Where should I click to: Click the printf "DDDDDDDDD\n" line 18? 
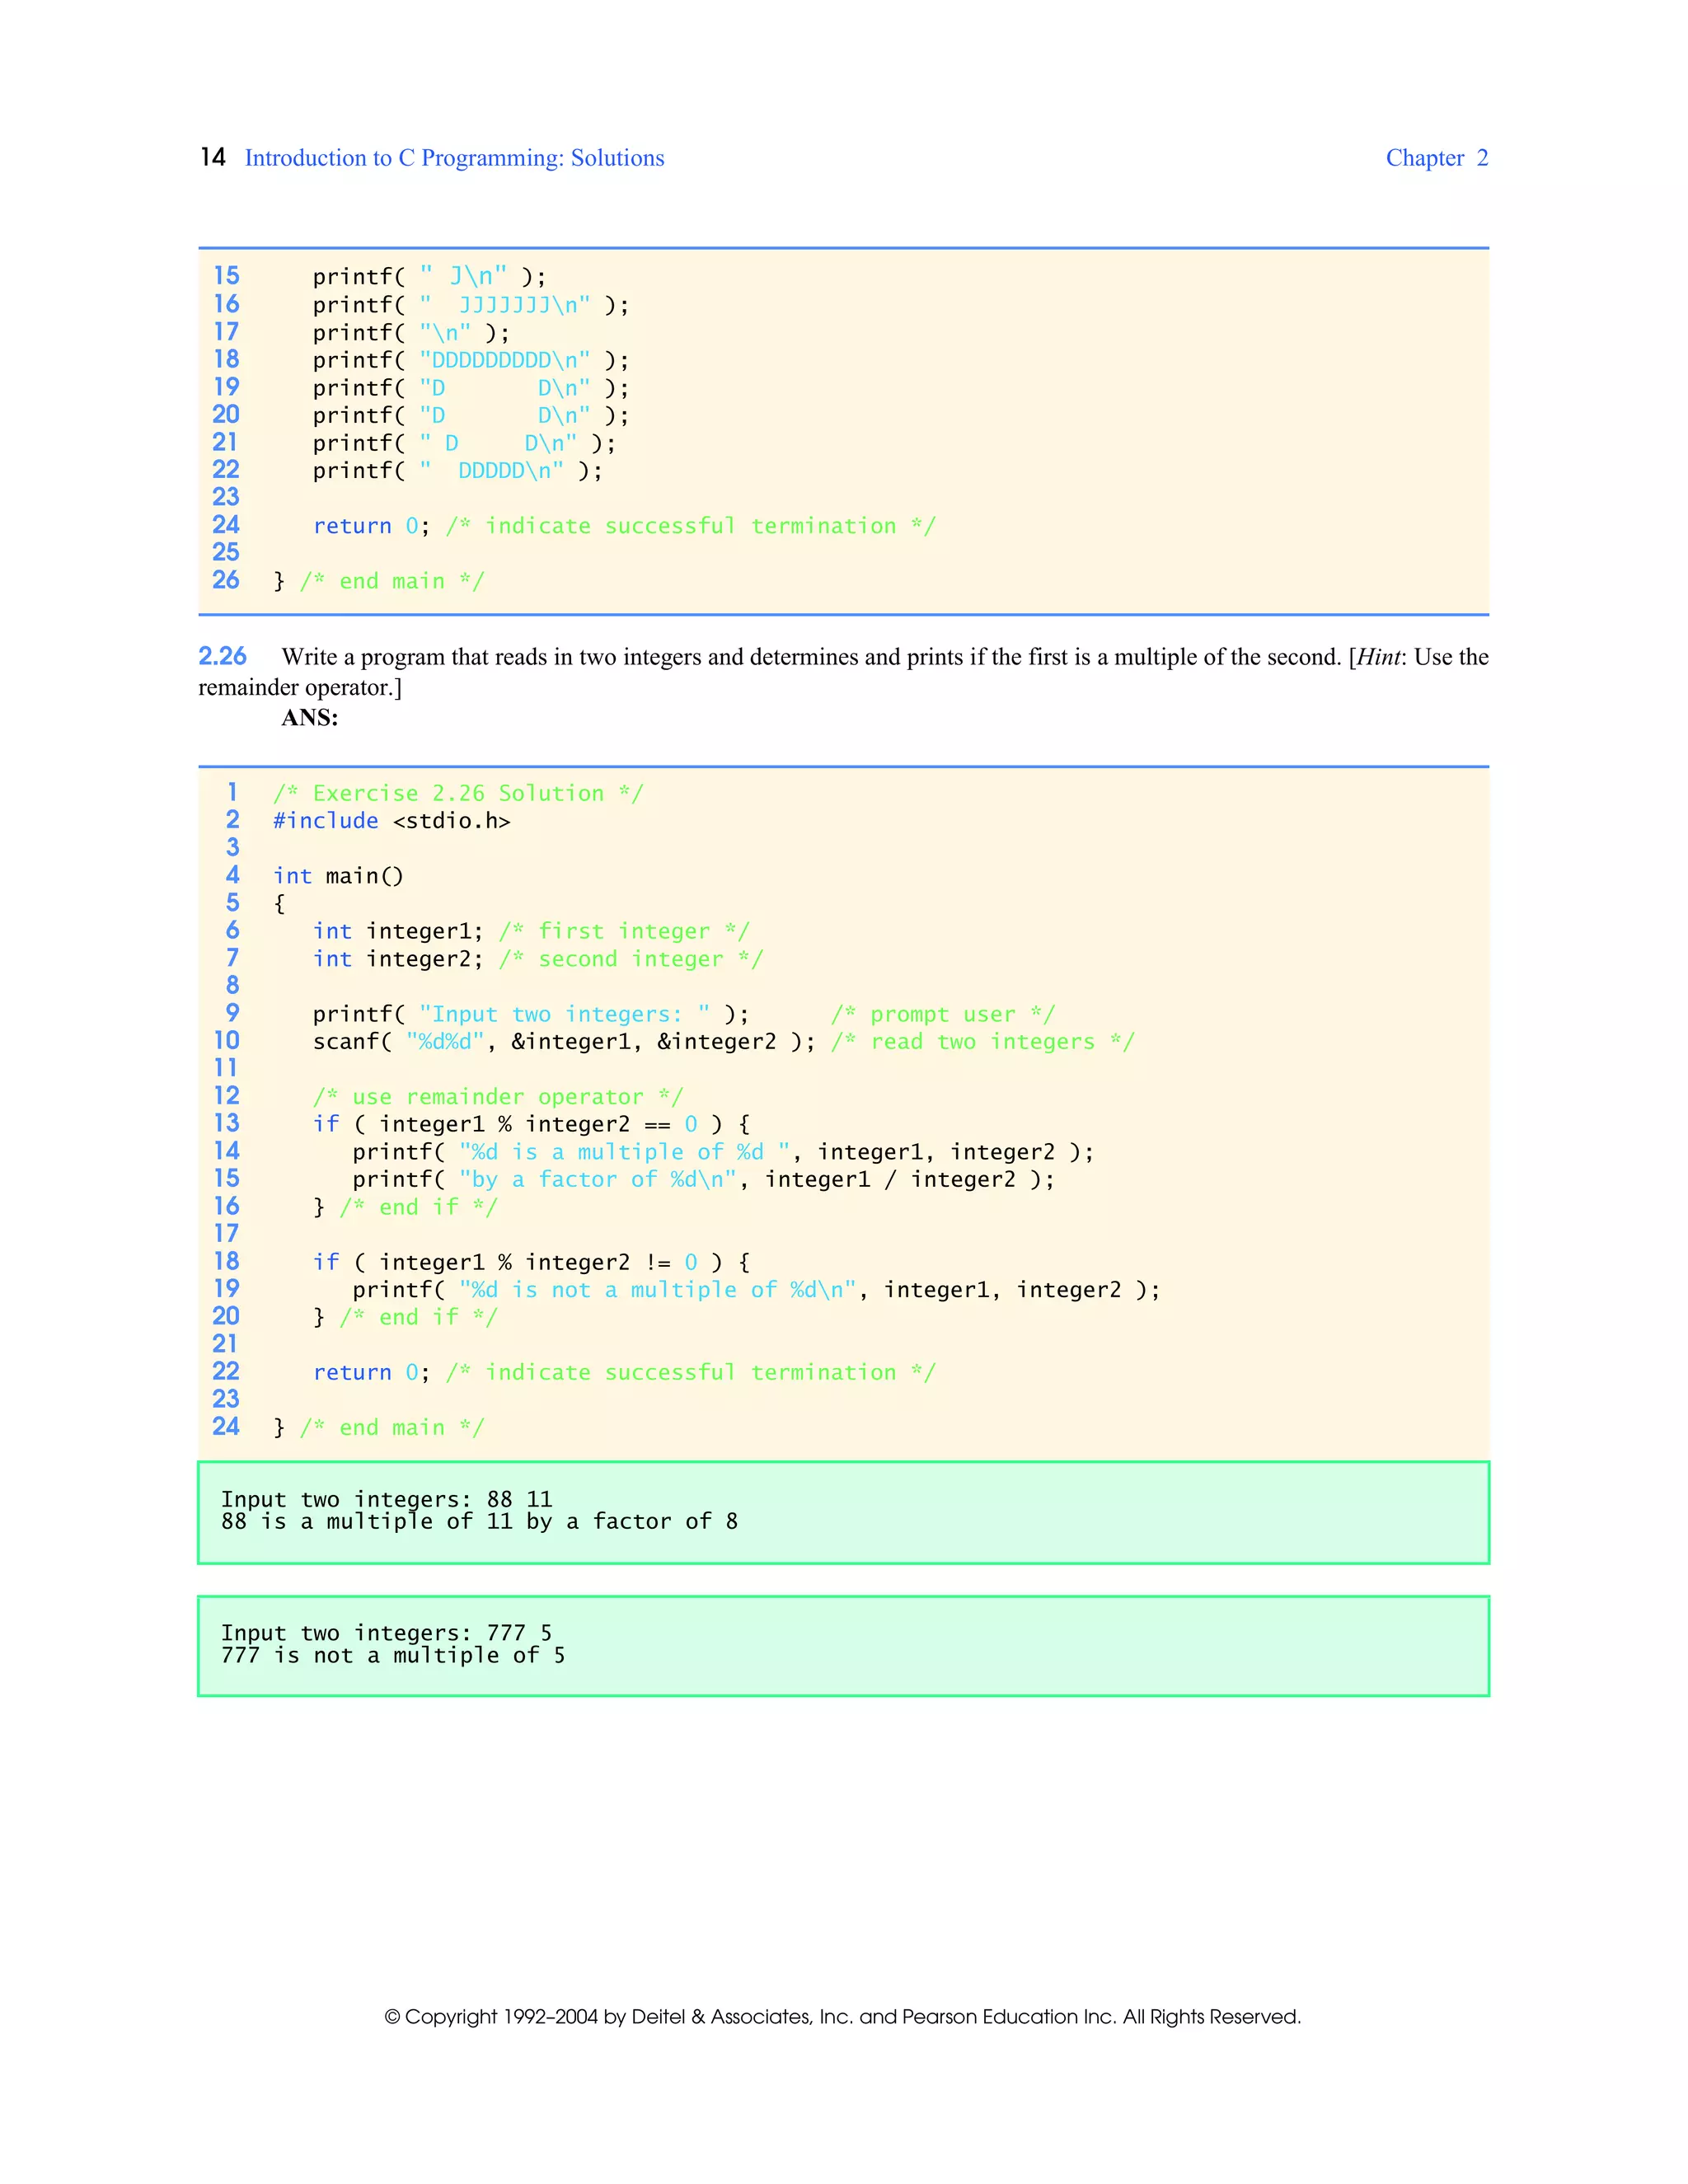pos(471,360)
